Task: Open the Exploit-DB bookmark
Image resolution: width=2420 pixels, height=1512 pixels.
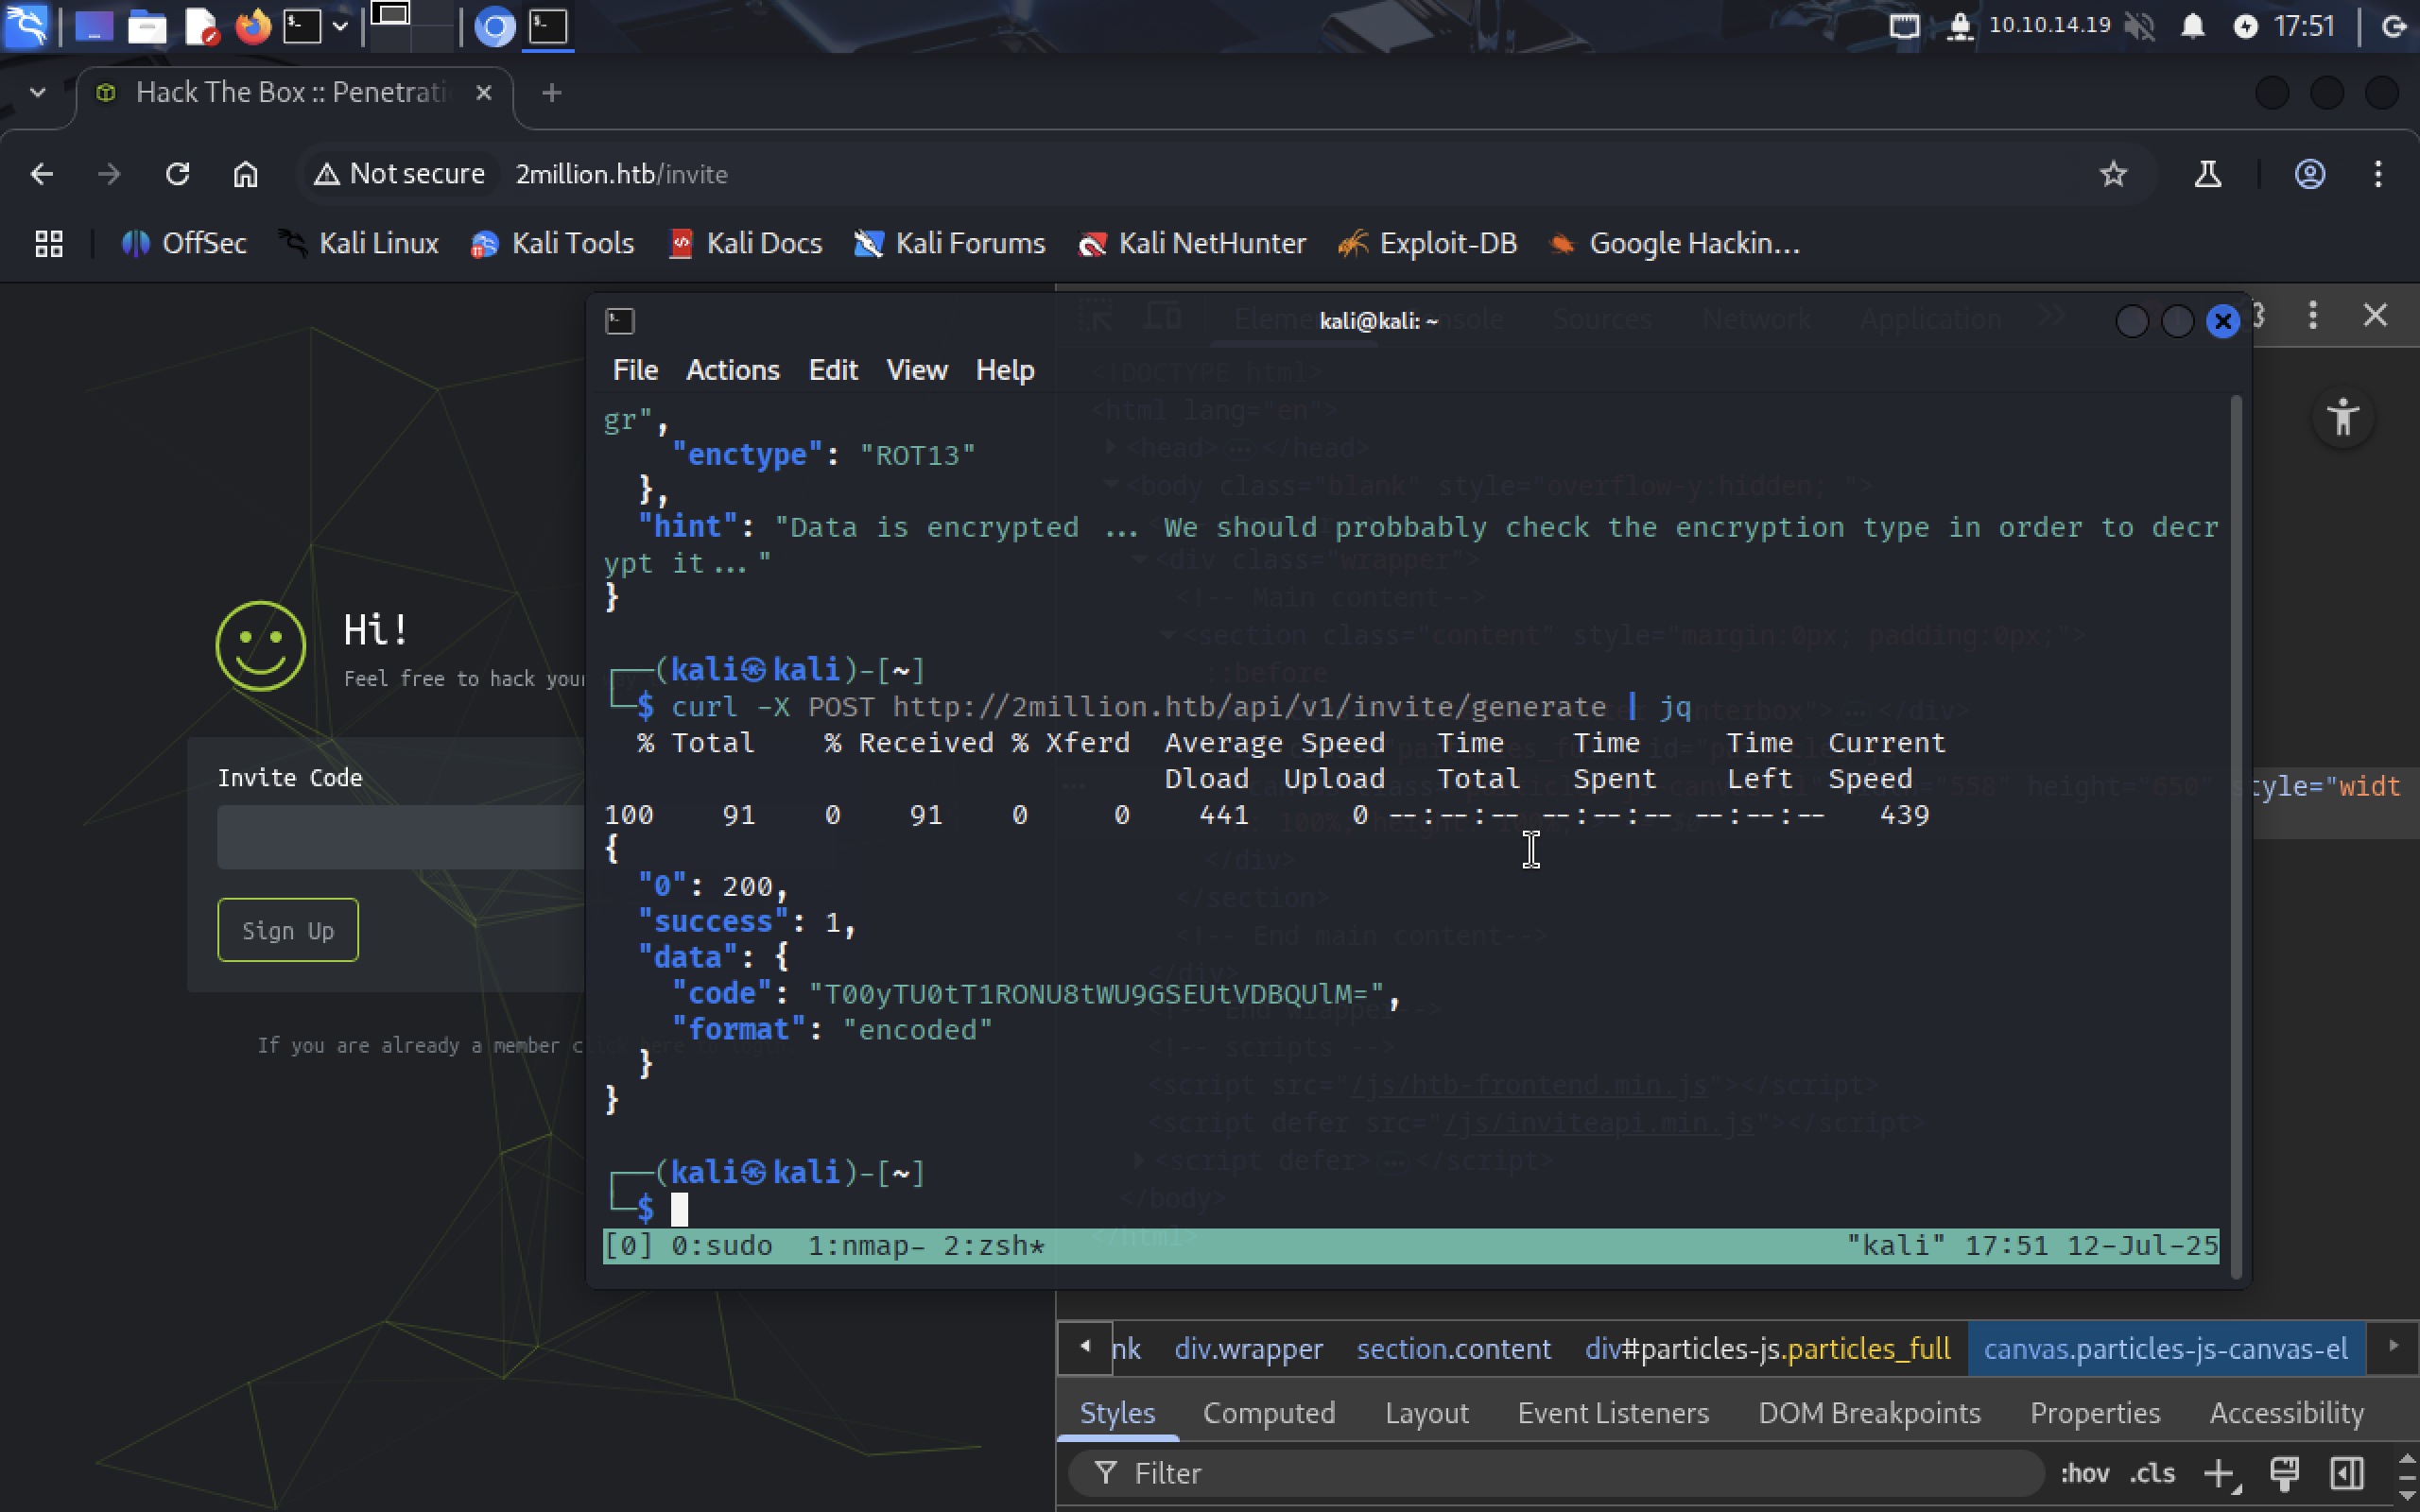Action: coord(1428,243)
